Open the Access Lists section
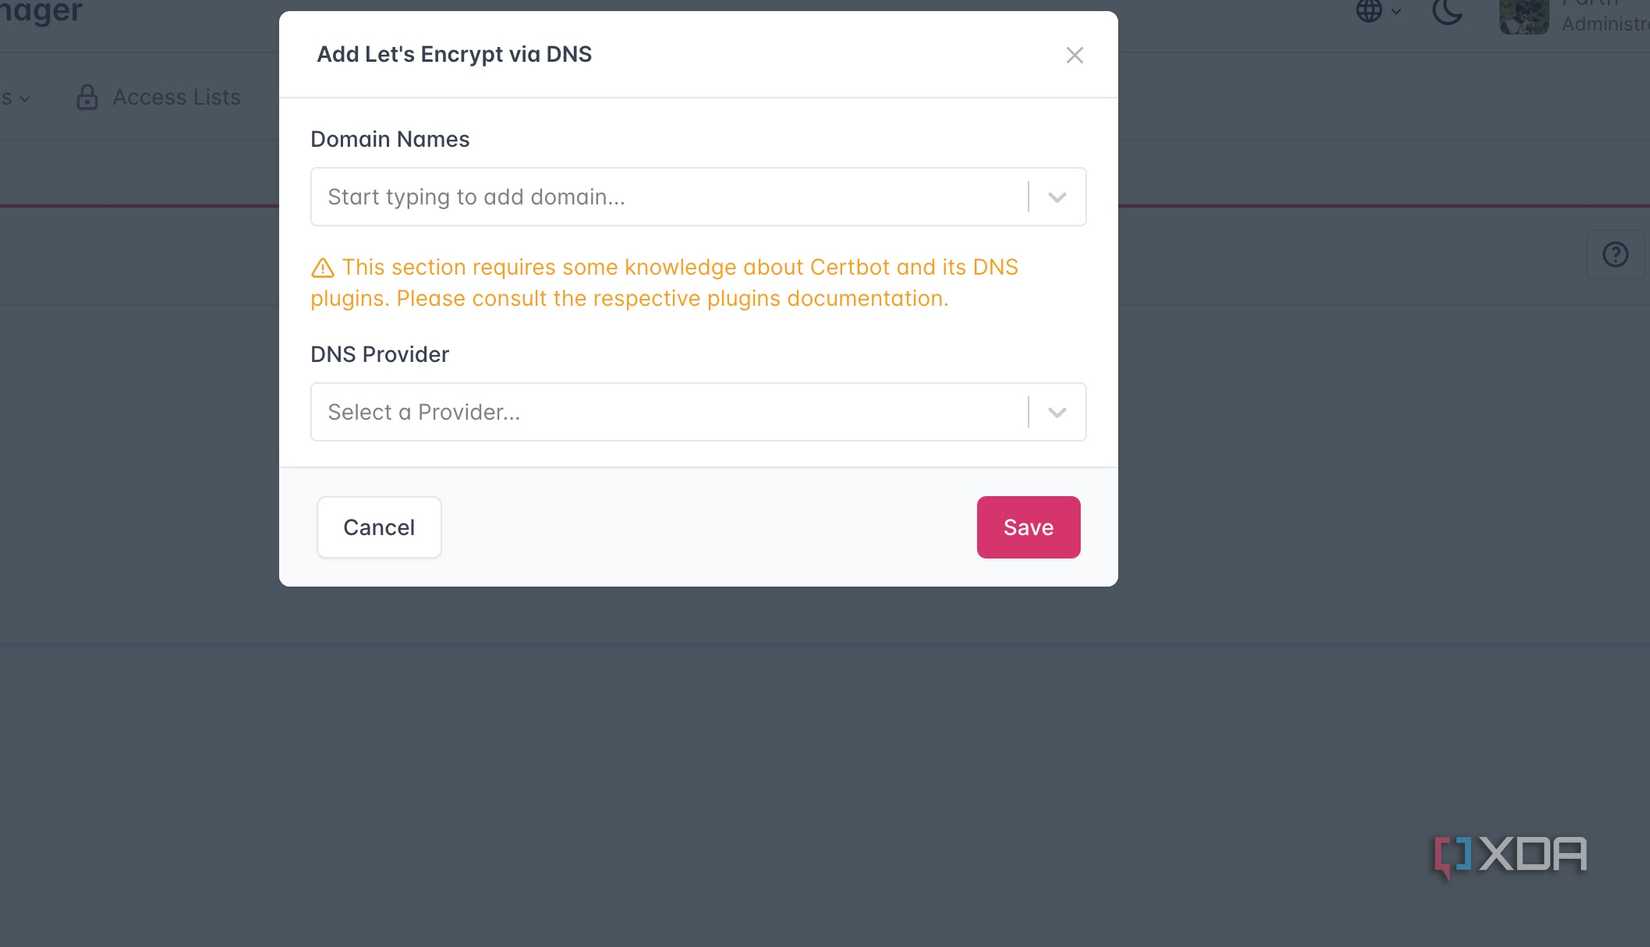This screenshot has width=1650, height=947. pyautogui.click(x=176, y=97)
